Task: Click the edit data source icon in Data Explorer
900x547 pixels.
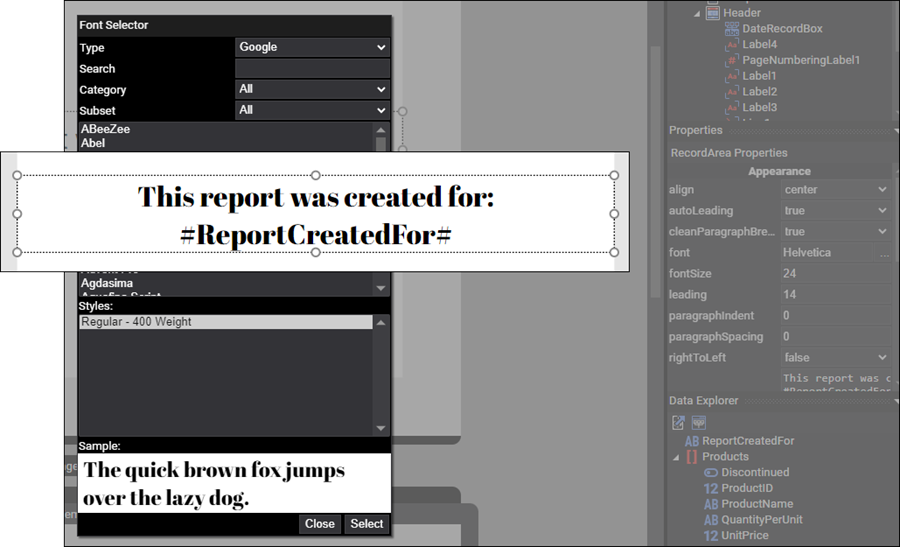Action: [x=678, y=422]
